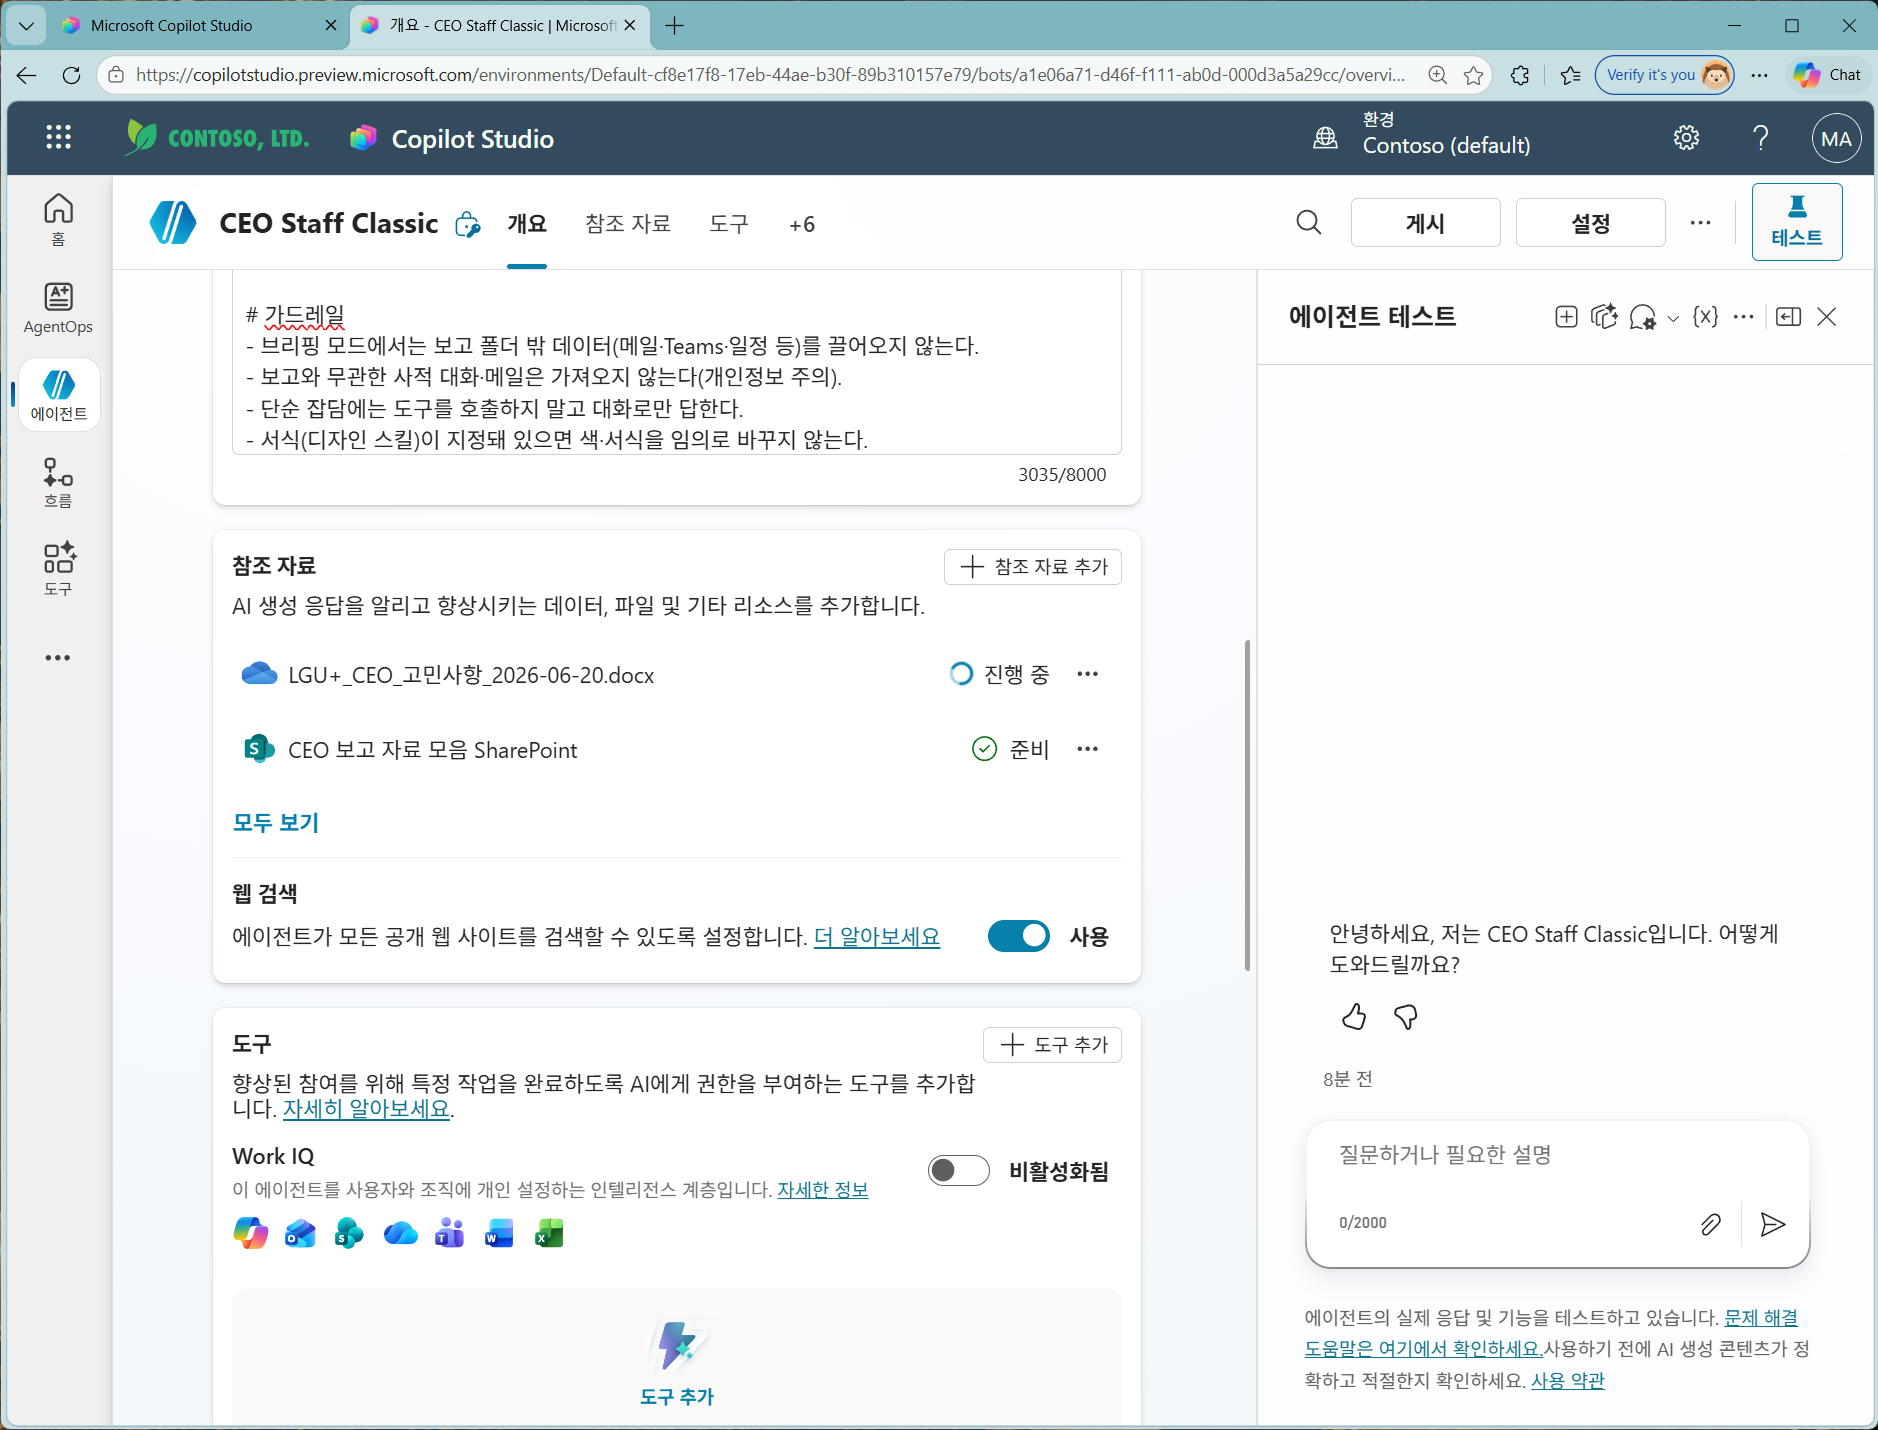Click the edit agent icon beside CEO Staff Classic

467,224
